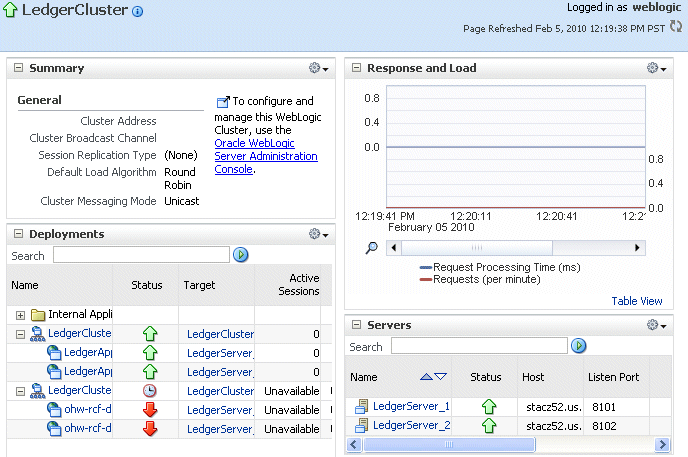Screen dimensions: 688x457
Task: Click the chart time scroller left arrow
Action: pos(394,248)
